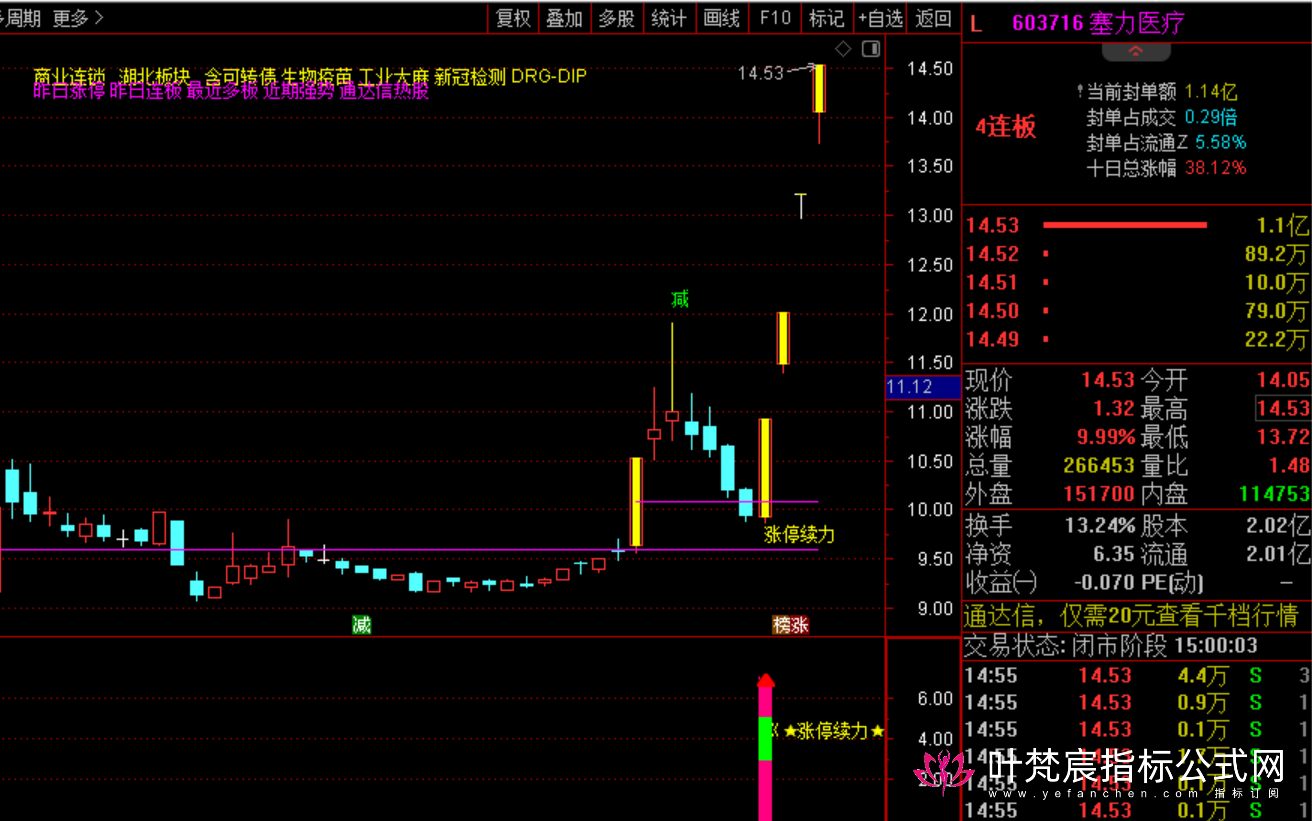Viewport: 1313px width, 821px height.
Task: Click the 14.50 order book row
Action: (1137, 311)
